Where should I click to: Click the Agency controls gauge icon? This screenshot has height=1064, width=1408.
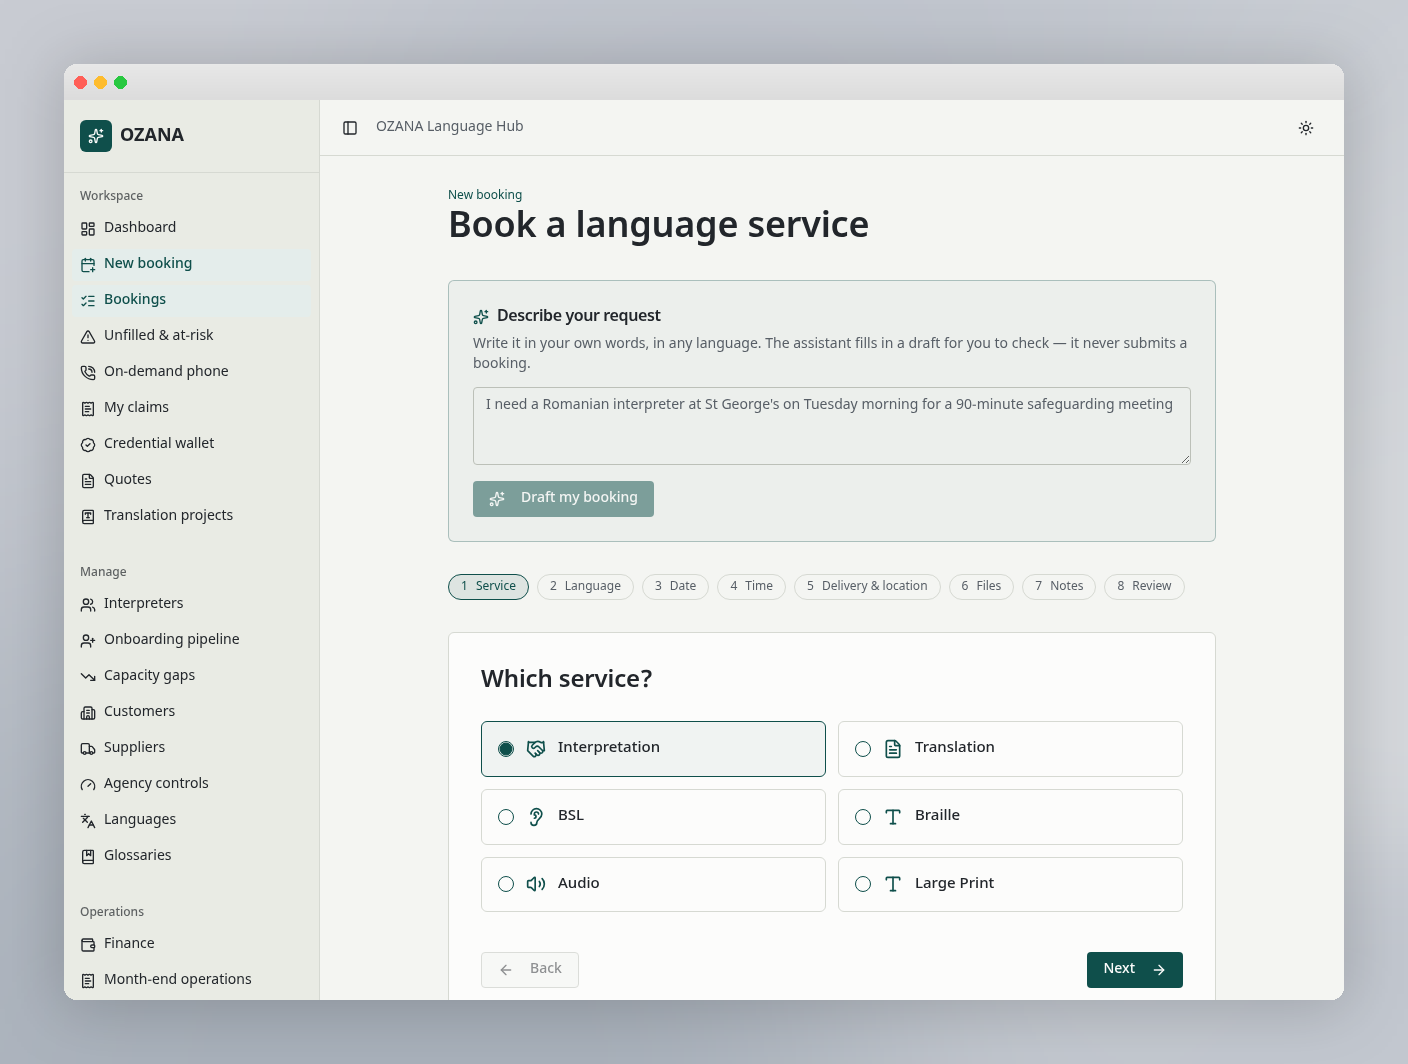(x=88, y=785)
